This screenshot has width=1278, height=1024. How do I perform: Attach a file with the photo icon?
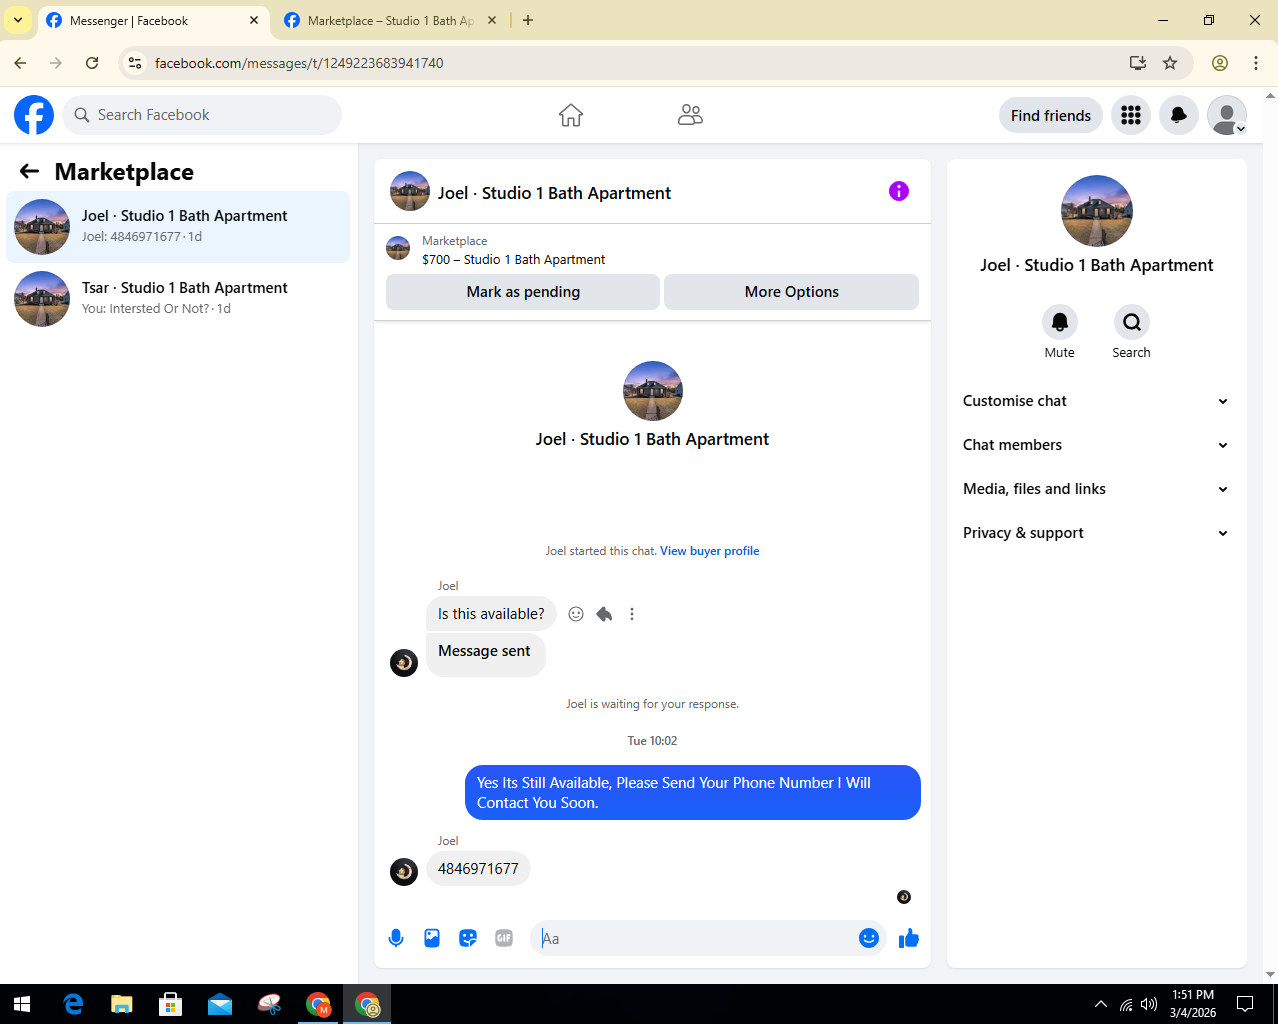(432, 938)
